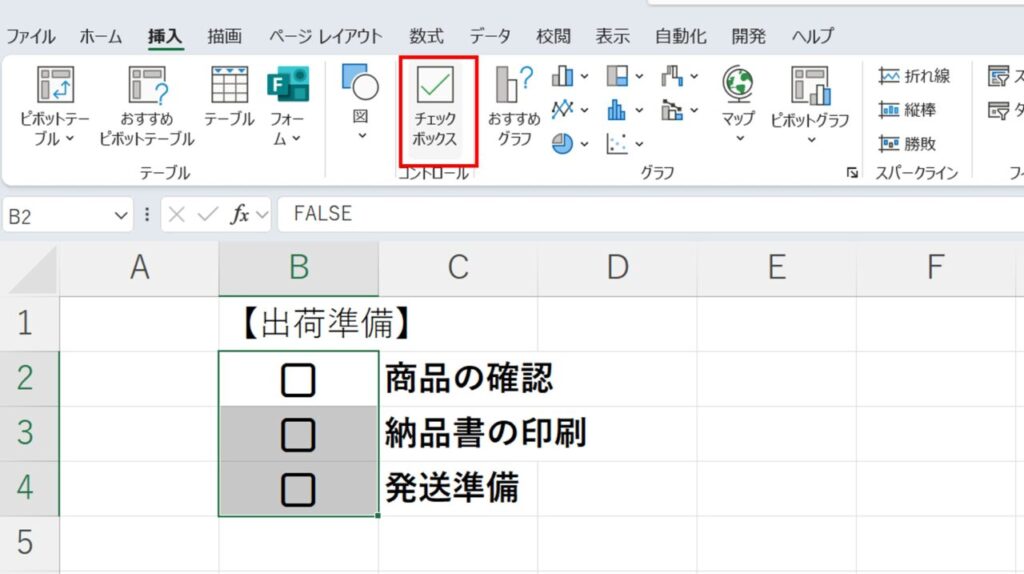Expand the scatter chart dropdown arrow

[639, 144]
